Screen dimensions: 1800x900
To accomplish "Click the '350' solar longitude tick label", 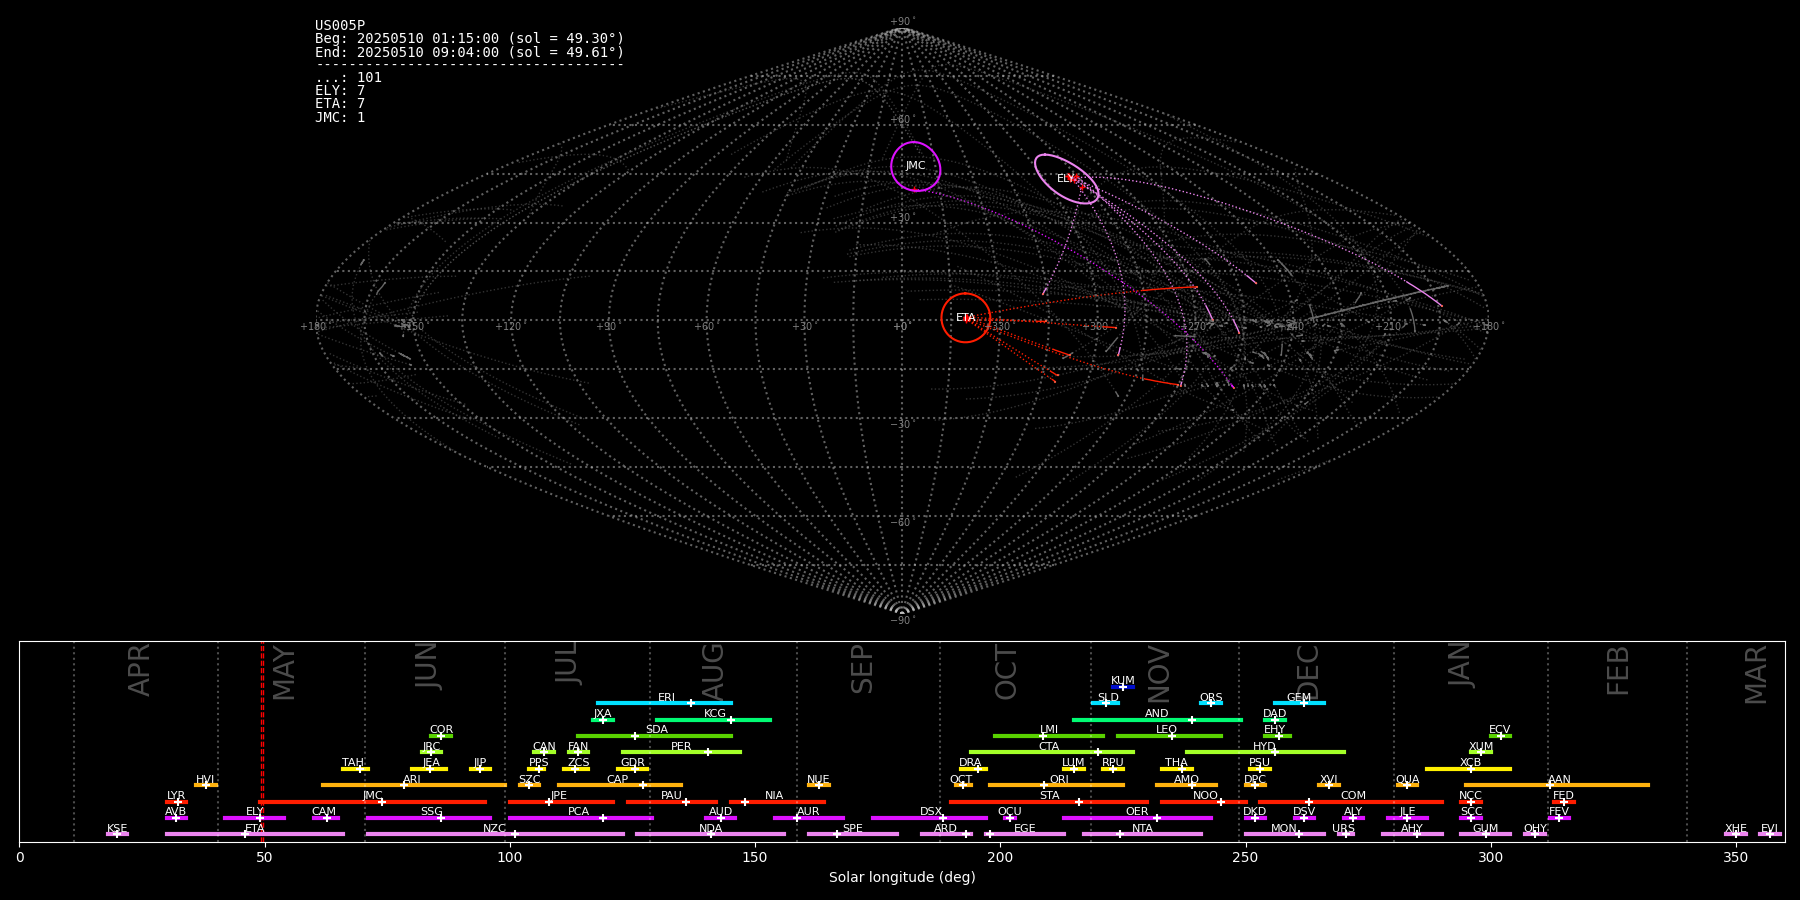I will click(1735, 857).
